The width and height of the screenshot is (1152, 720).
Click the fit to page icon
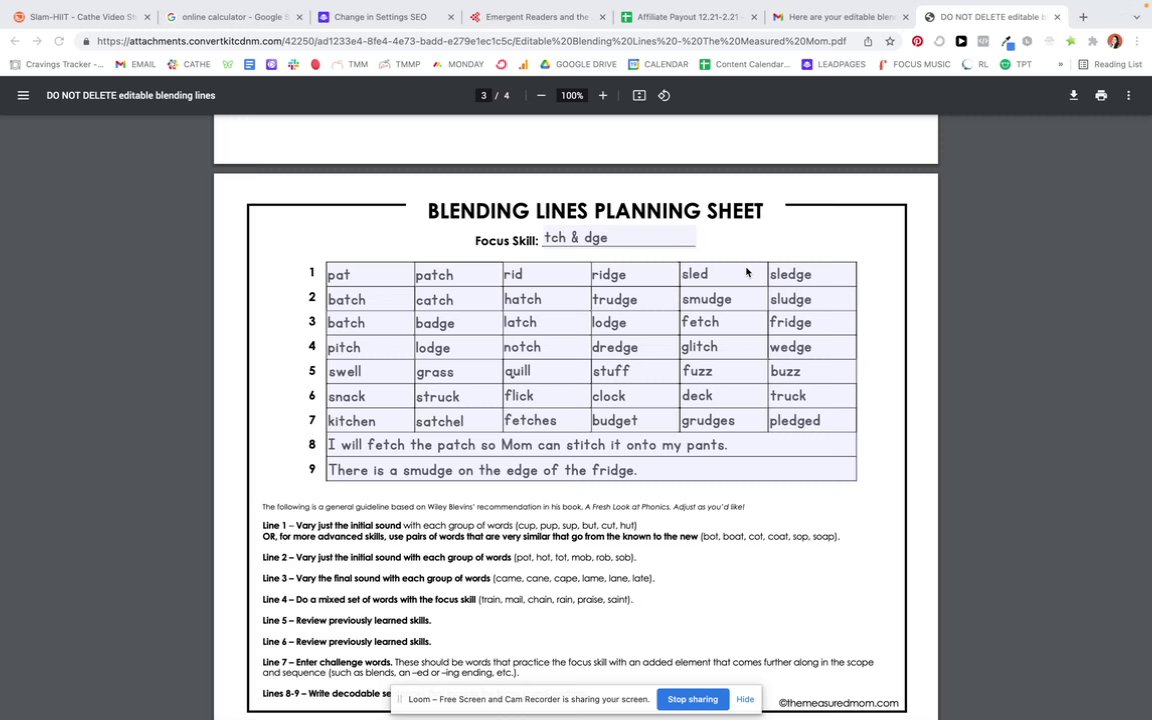[x=639, y=96]
